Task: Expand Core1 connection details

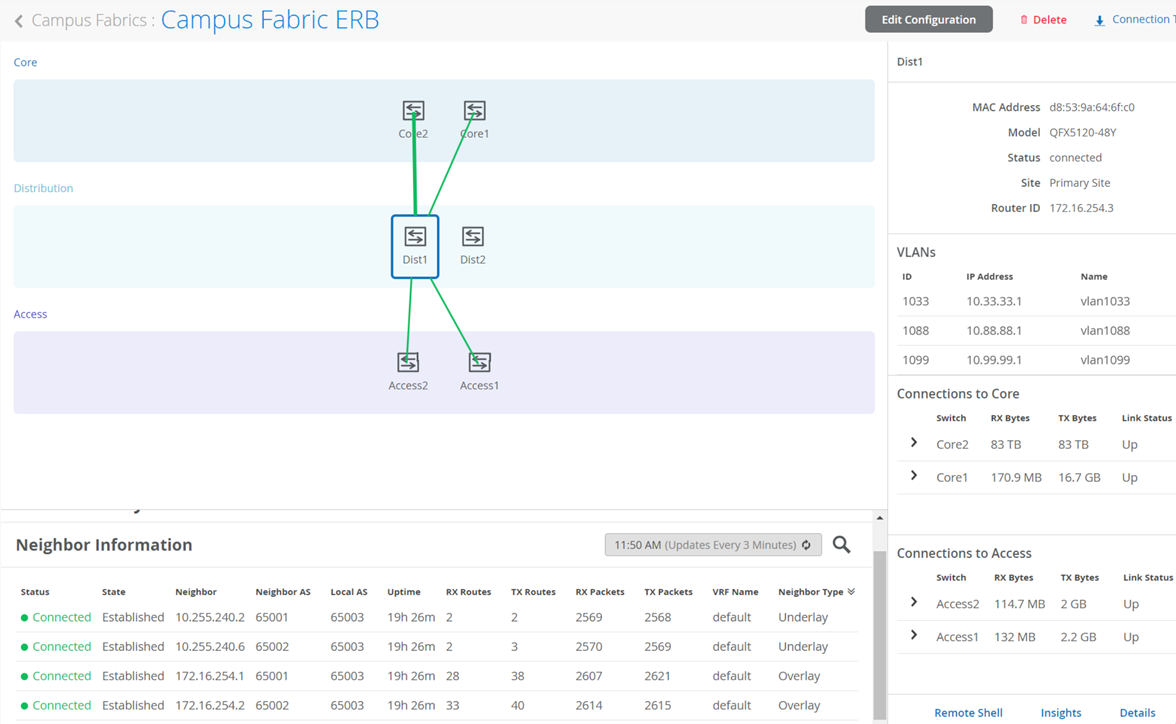Action: click(913, 476)
